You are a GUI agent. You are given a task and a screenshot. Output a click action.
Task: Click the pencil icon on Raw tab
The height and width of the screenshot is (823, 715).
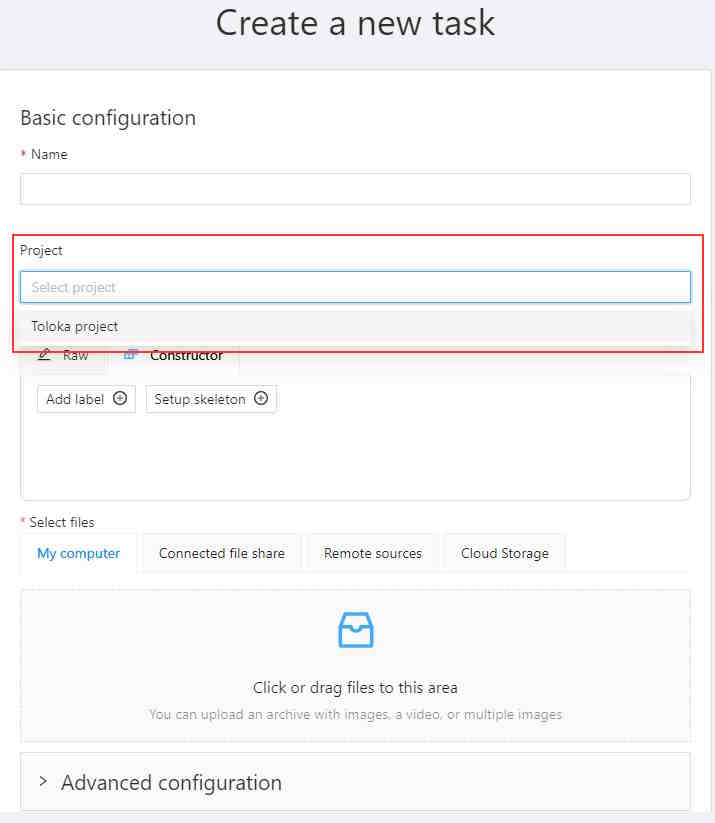[44, 356]
